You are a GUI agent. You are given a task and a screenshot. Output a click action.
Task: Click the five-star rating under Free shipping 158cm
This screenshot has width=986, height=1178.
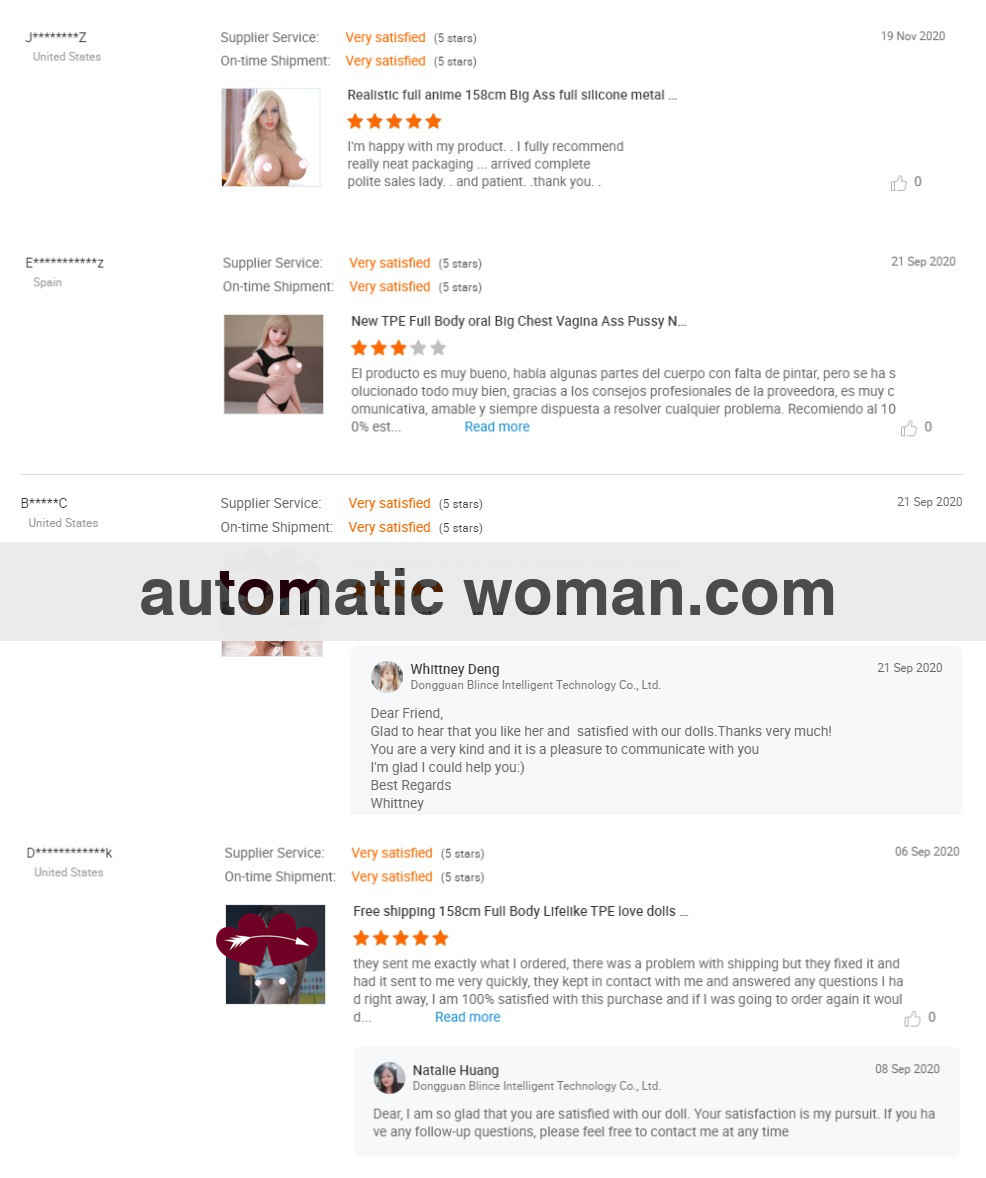(401, 938)
